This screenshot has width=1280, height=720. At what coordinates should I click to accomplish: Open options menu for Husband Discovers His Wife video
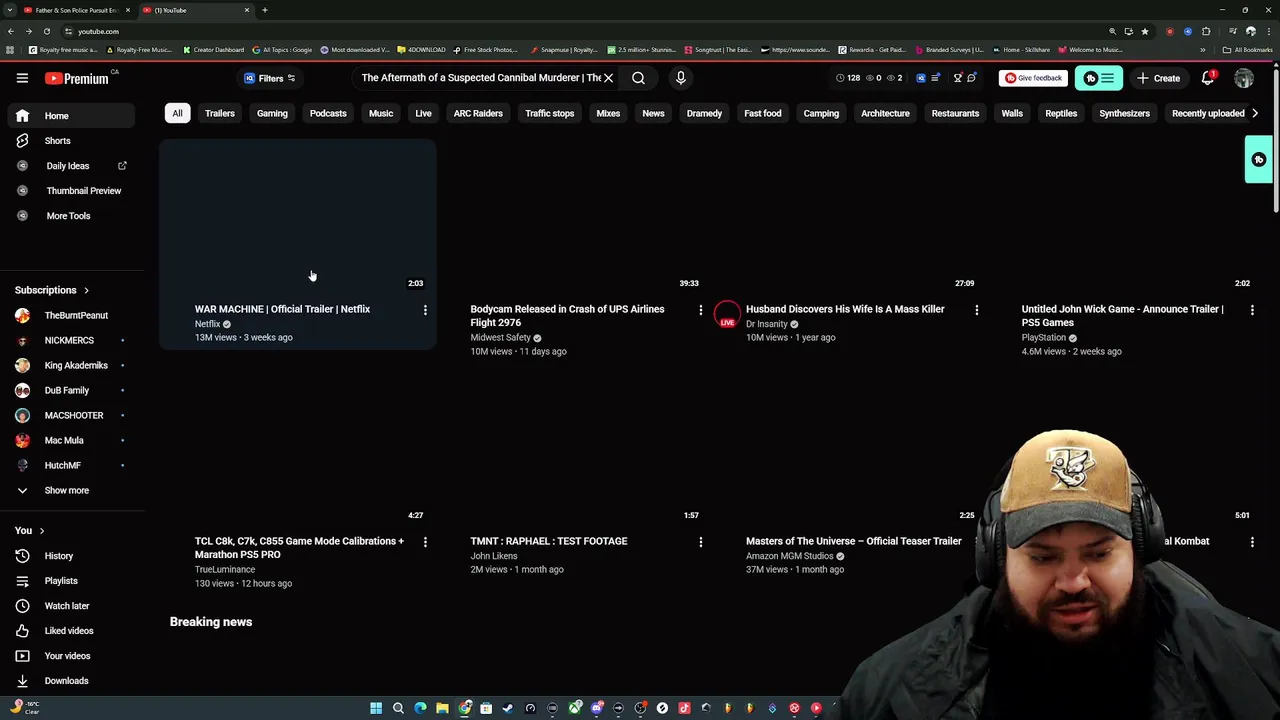tap(976, 310)
